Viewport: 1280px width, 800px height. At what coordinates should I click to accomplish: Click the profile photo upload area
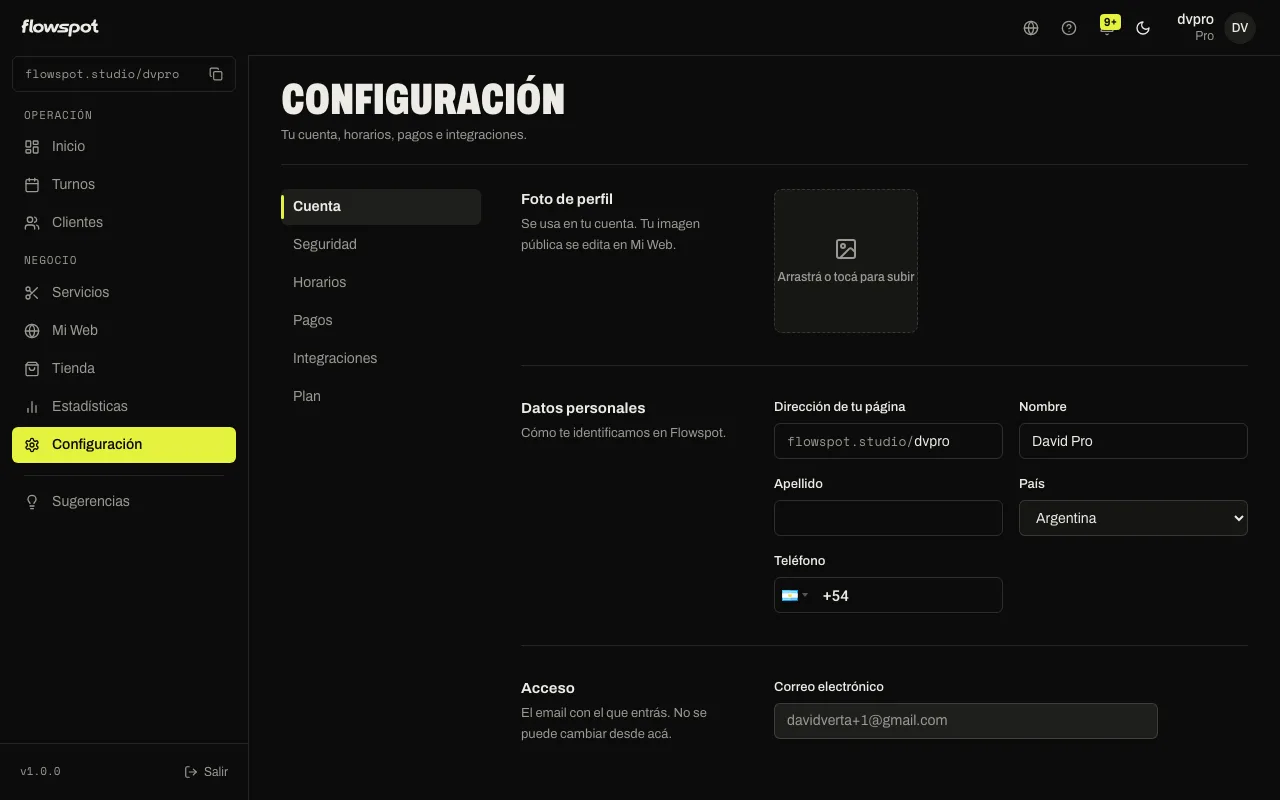pos(846,261)
